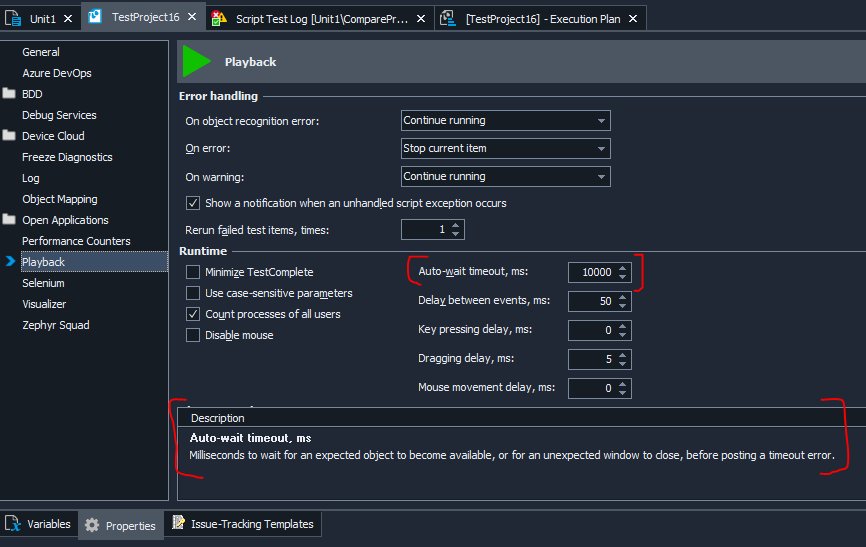Switch to the Properties tab
The image size is (866, 547).
pos(121,525)
